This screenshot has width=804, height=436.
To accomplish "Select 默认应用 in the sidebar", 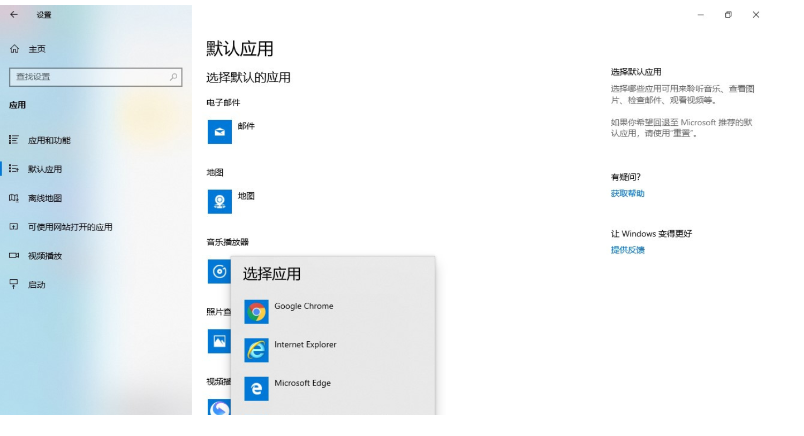I will (45, 169).
